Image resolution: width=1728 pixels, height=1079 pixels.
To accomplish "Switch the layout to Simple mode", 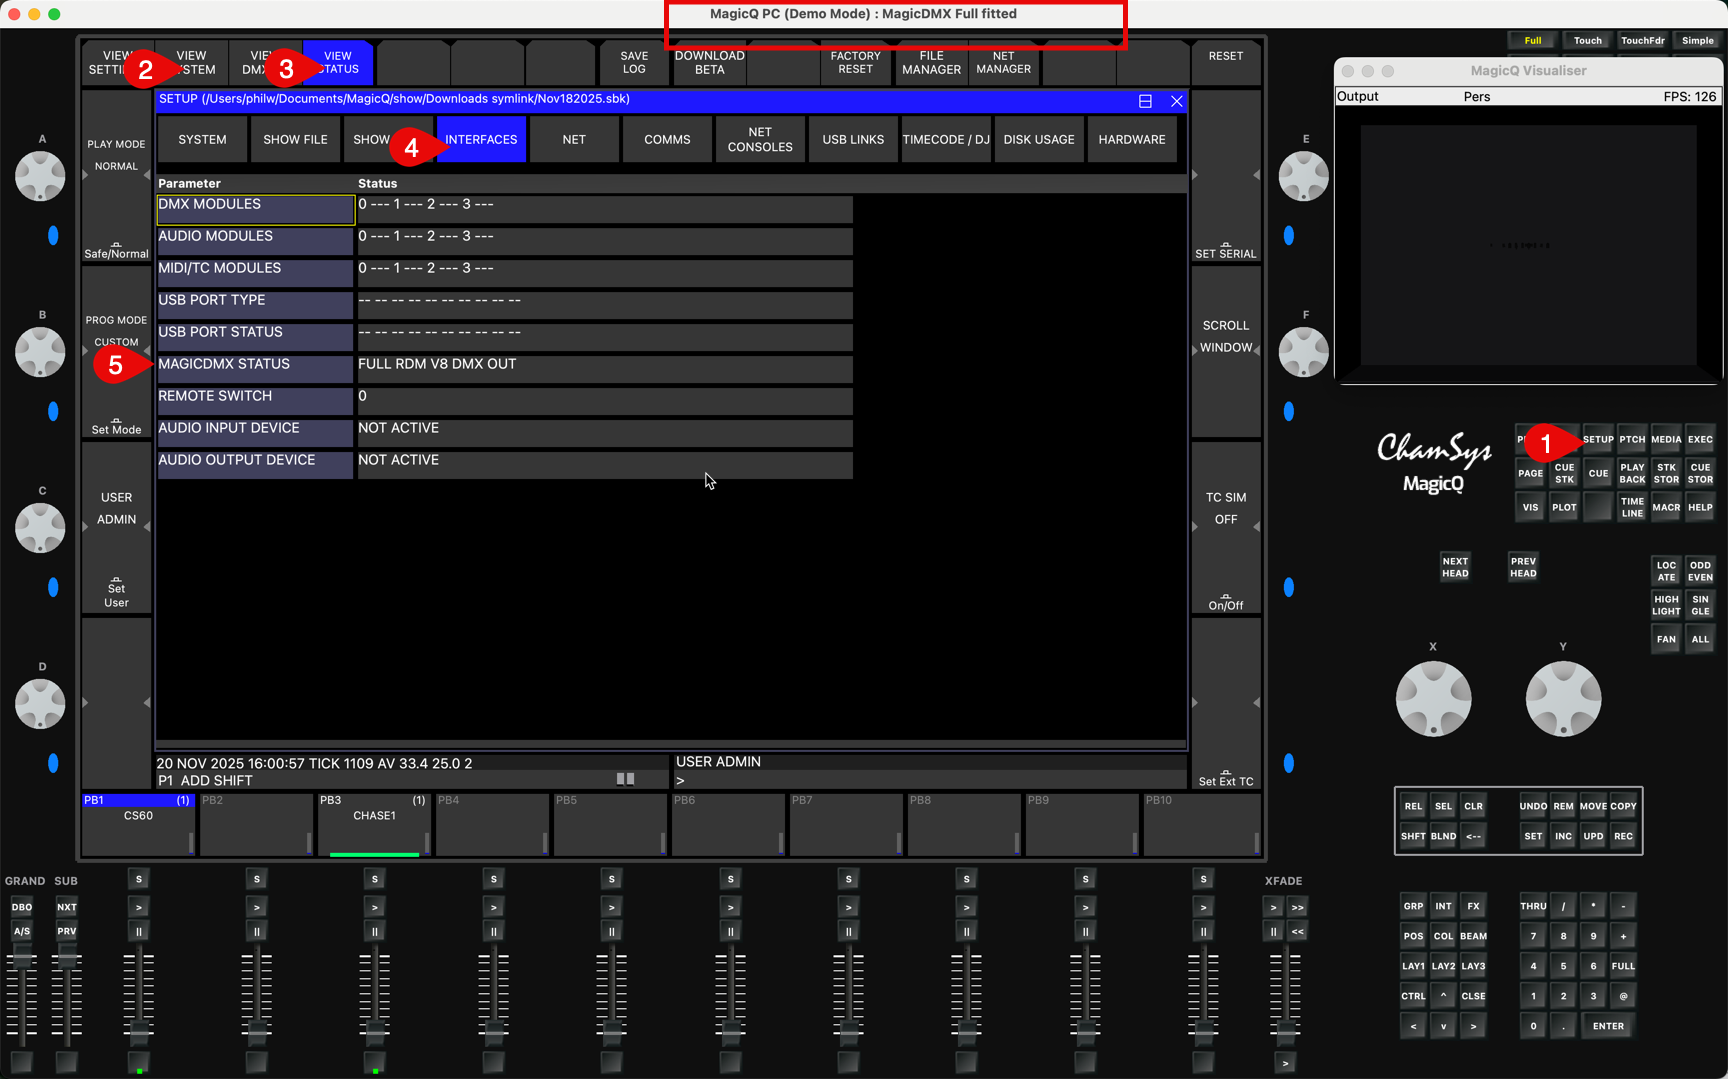I will pyautogui.click(x=1697, y=41).
